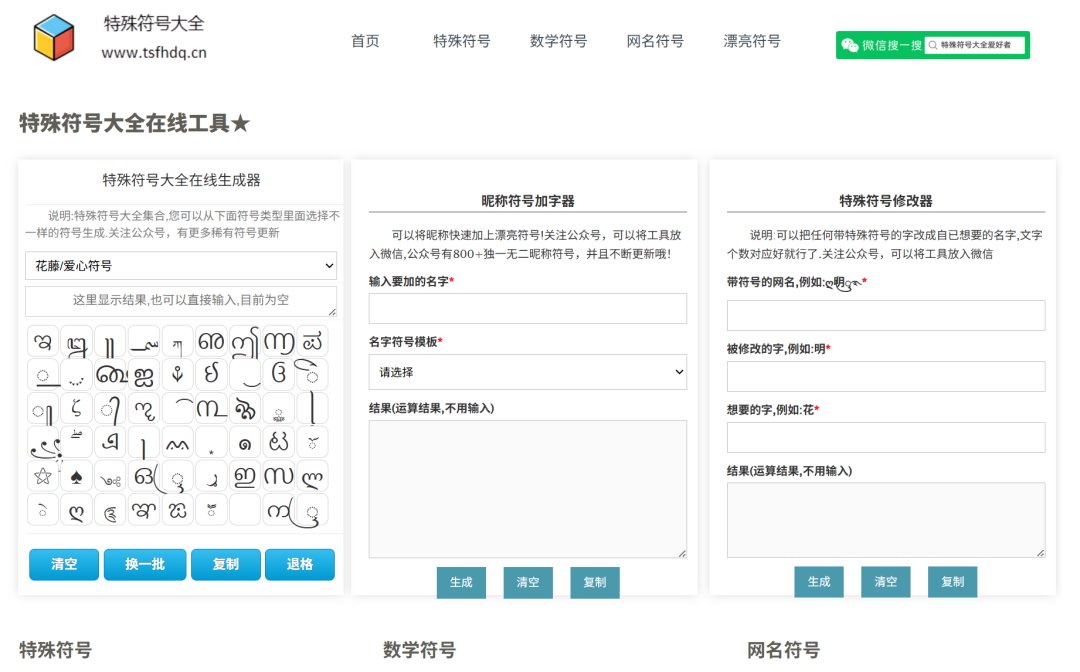Select the anchor symbol in the symbol grid
Viewport: 1080px width, 672px height.
click(177, 375)
